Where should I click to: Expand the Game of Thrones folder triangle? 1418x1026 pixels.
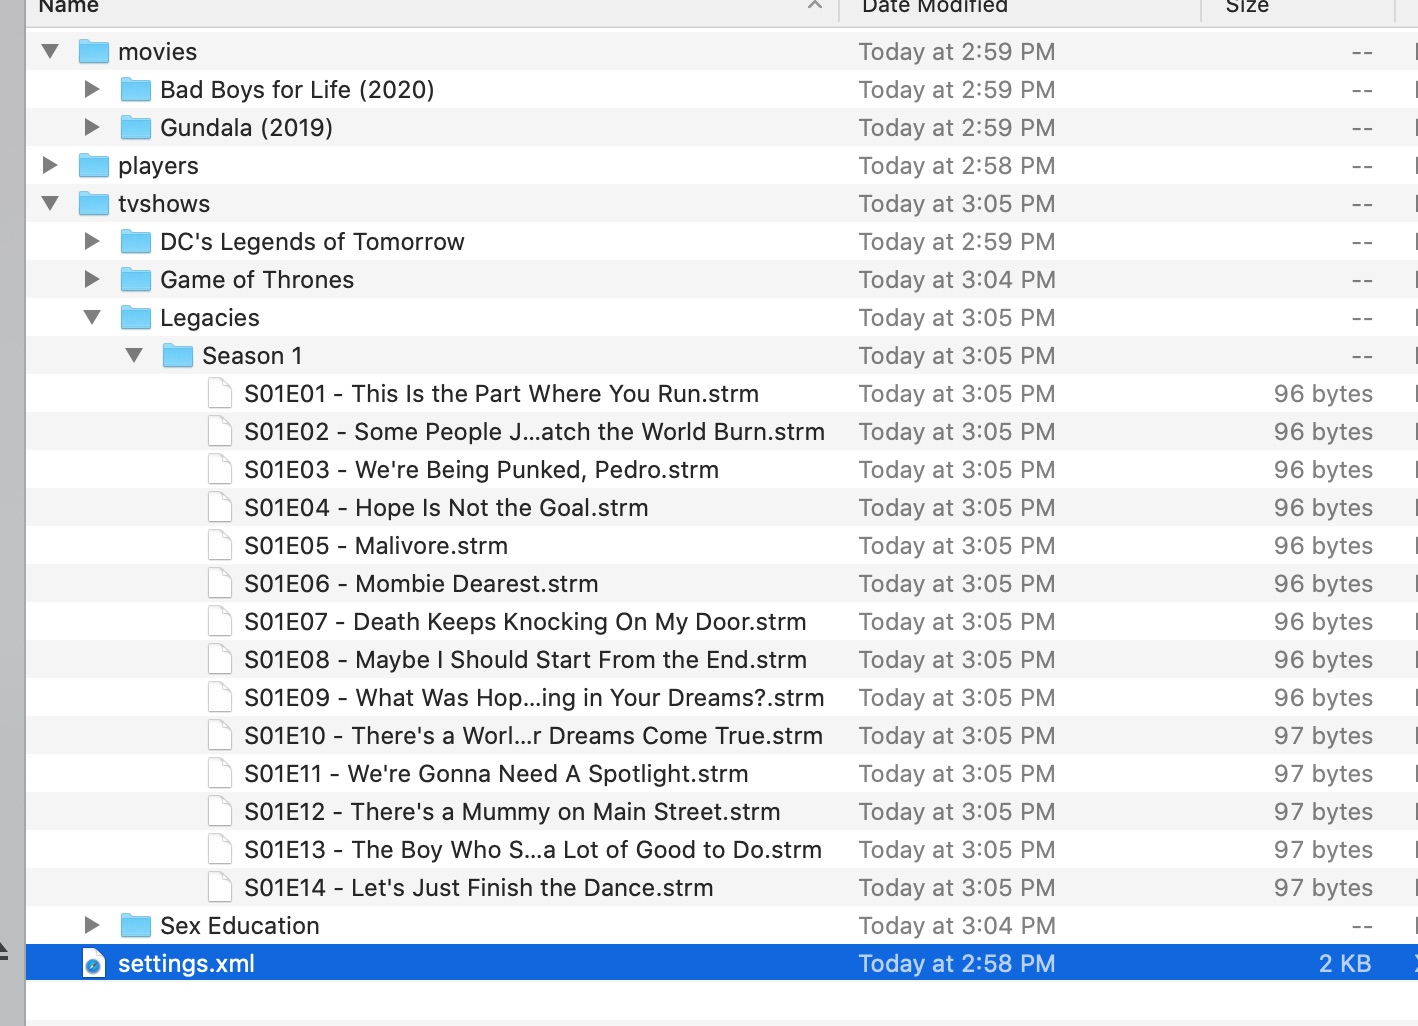click(92, 279)
